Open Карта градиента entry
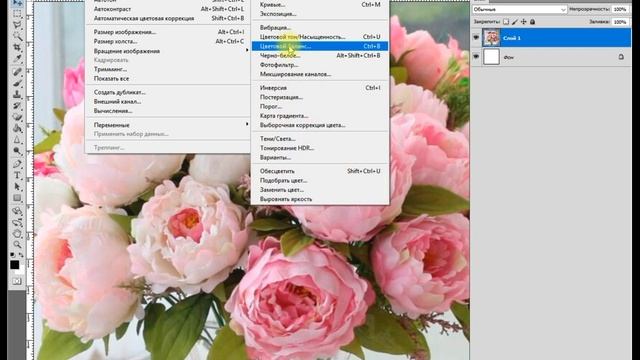640x360 pixels. pos(320,116)
